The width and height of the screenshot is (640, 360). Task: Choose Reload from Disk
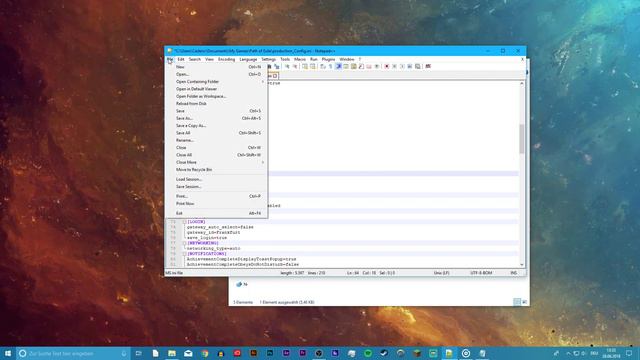[x=216, y=104]
